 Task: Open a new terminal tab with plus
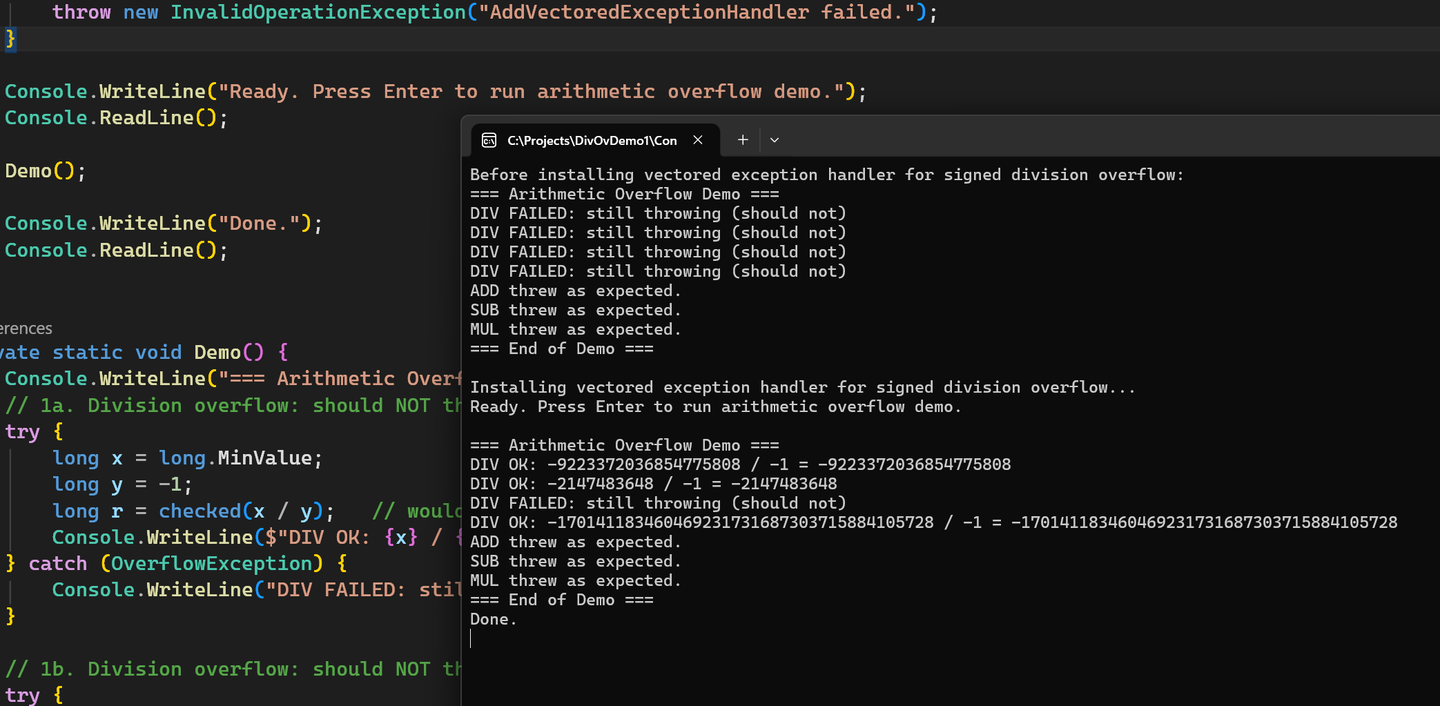pos(743,141)
